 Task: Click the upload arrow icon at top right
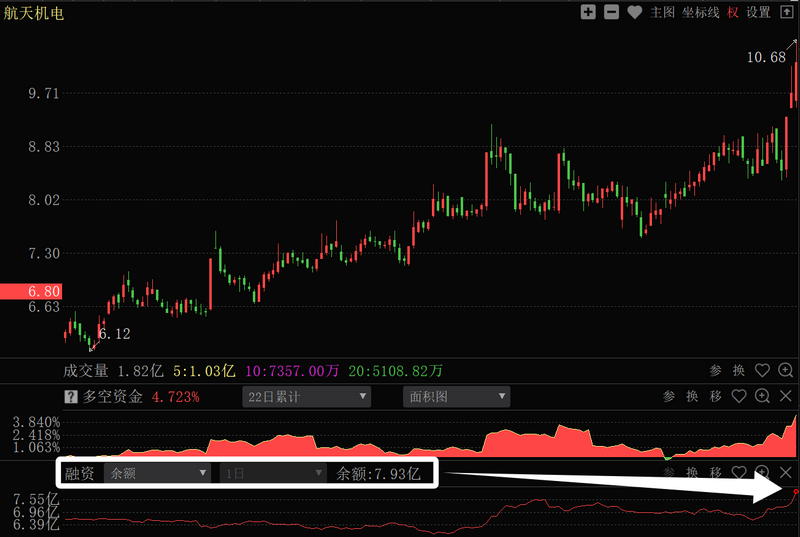tap(786, 12)
